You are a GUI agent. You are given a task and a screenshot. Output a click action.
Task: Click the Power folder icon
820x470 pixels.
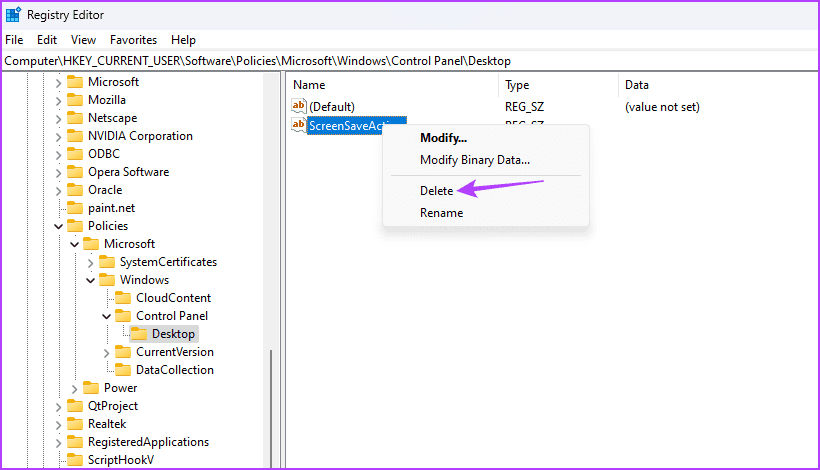coord(91,388)
